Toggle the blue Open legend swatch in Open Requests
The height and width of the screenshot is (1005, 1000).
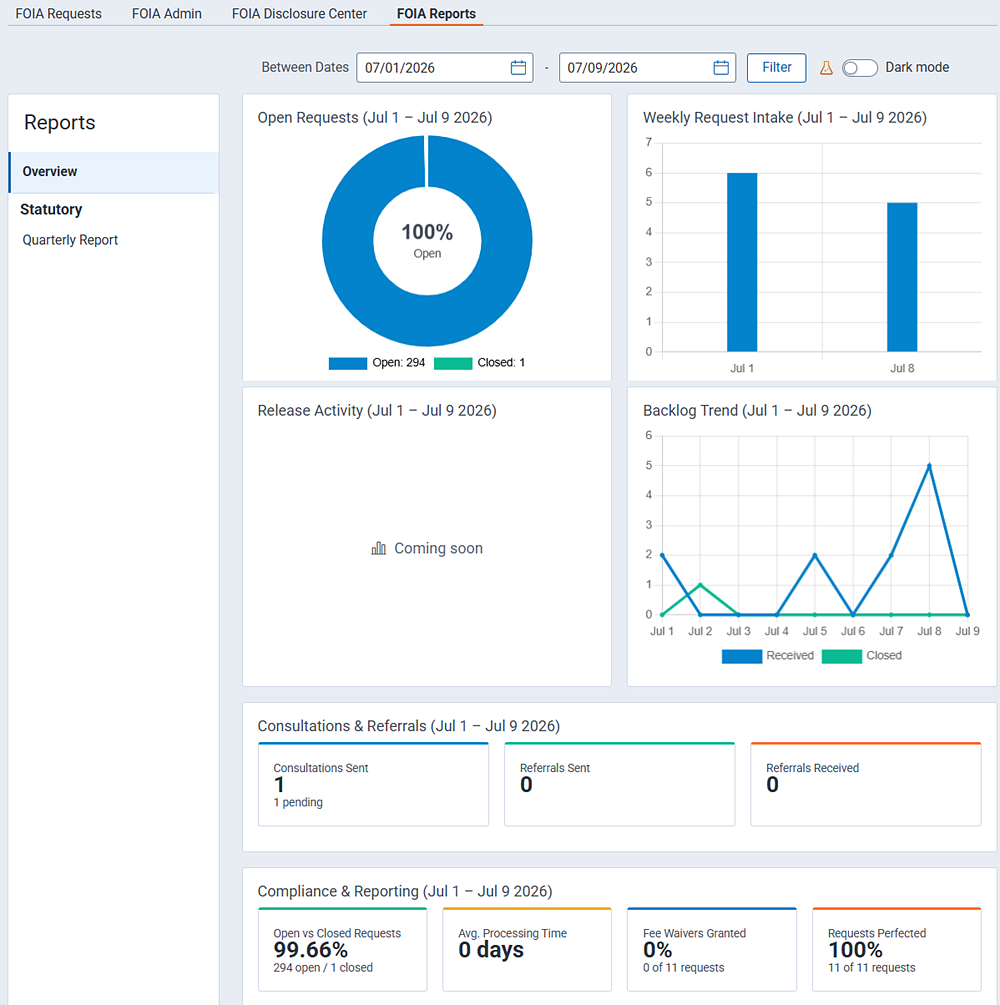347,363
